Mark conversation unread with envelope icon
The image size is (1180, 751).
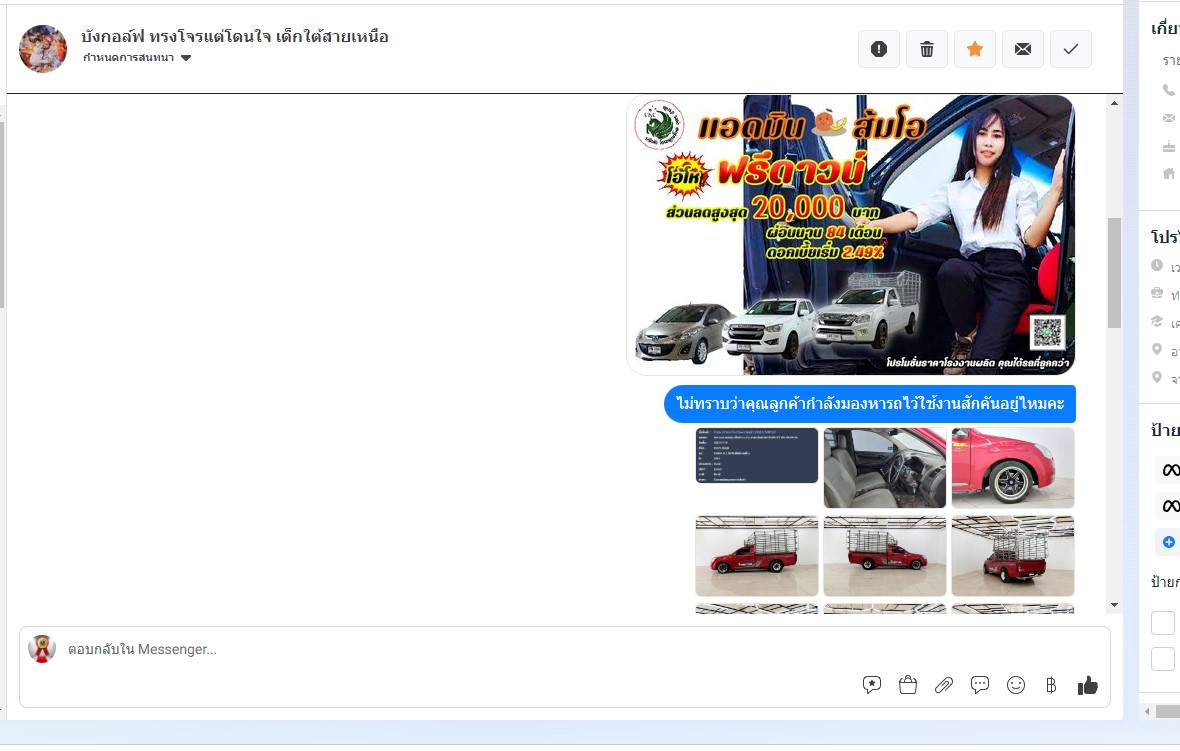point(1023,49)
